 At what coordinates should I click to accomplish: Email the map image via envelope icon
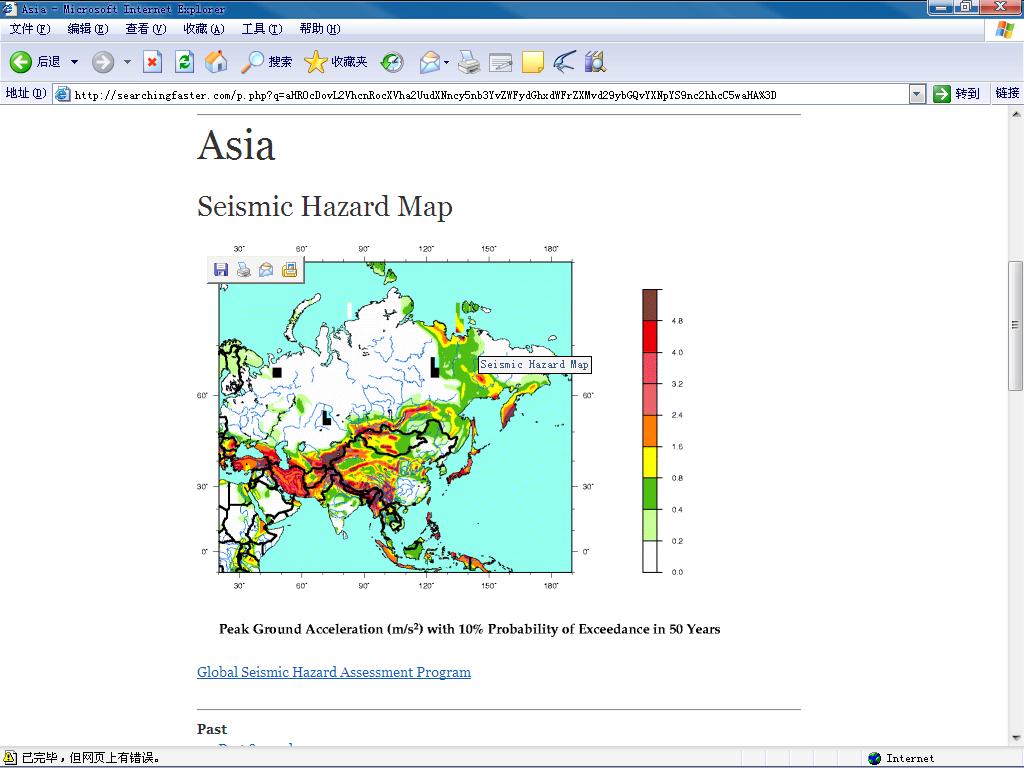click(266, 269)
